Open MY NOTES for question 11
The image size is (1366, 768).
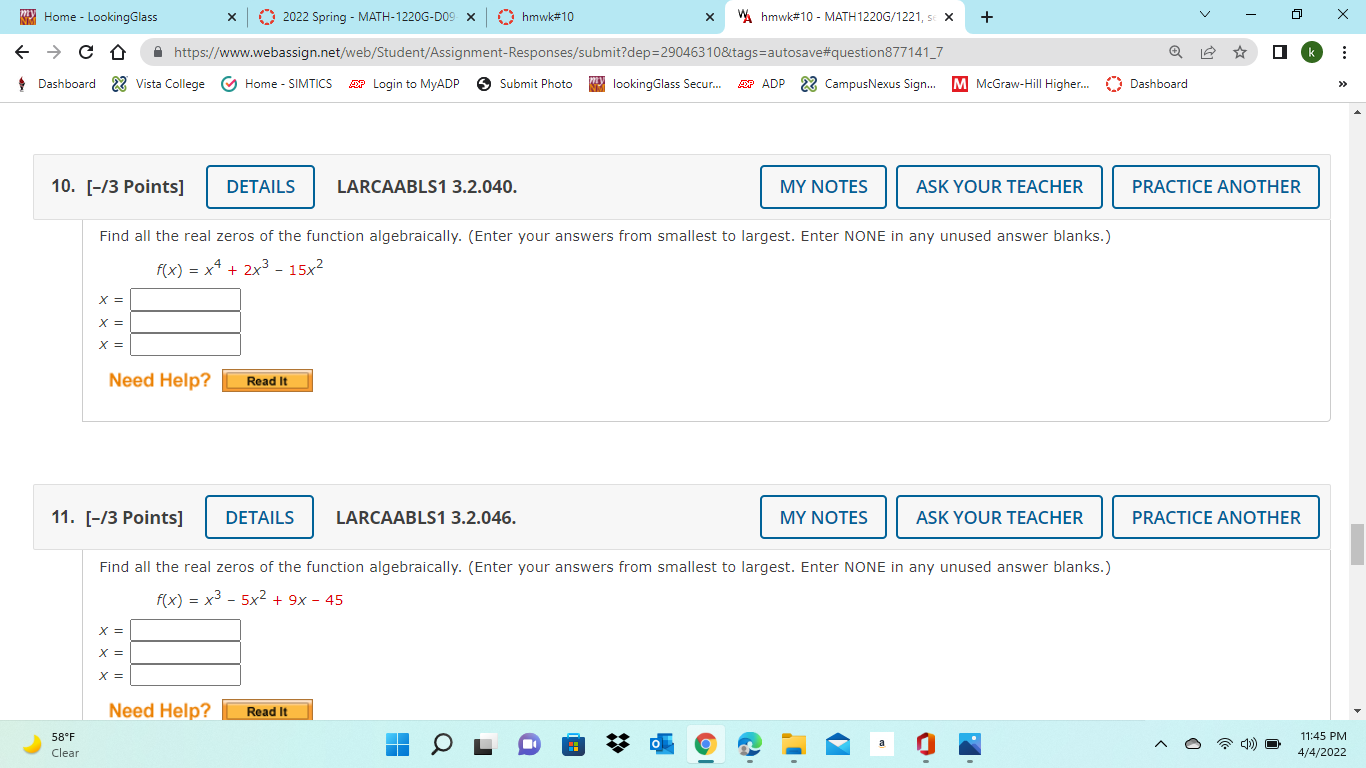tap(823, 518)
